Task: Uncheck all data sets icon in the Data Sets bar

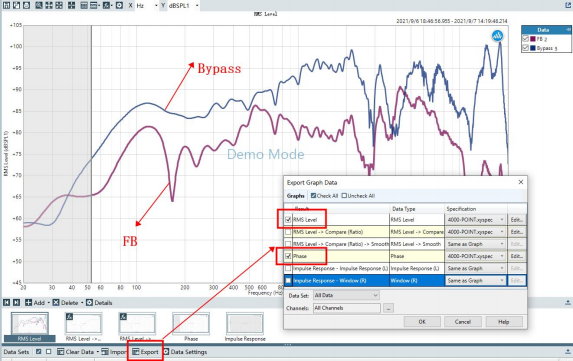Action: pyautogui.click(x=49, y=352)
